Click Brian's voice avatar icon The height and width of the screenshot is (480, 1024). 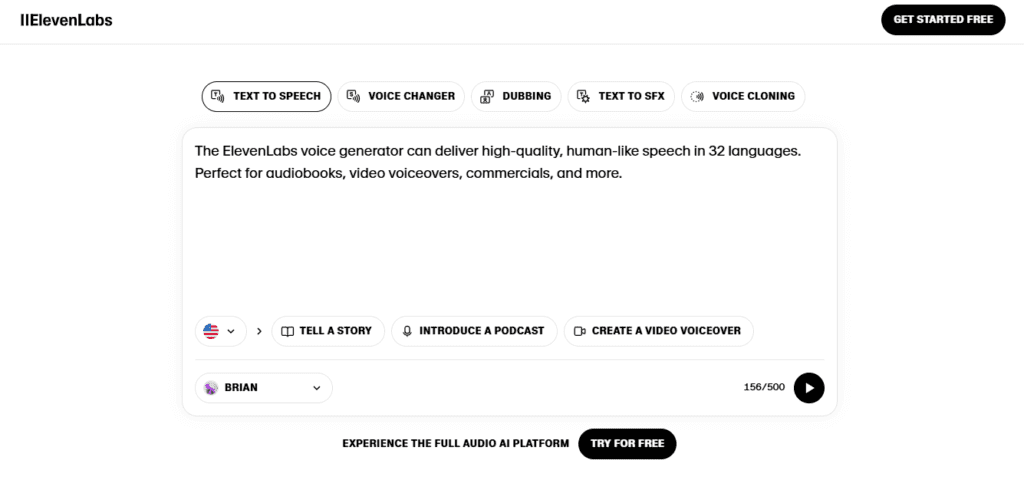pyautogui.click(x=211, y=388)
